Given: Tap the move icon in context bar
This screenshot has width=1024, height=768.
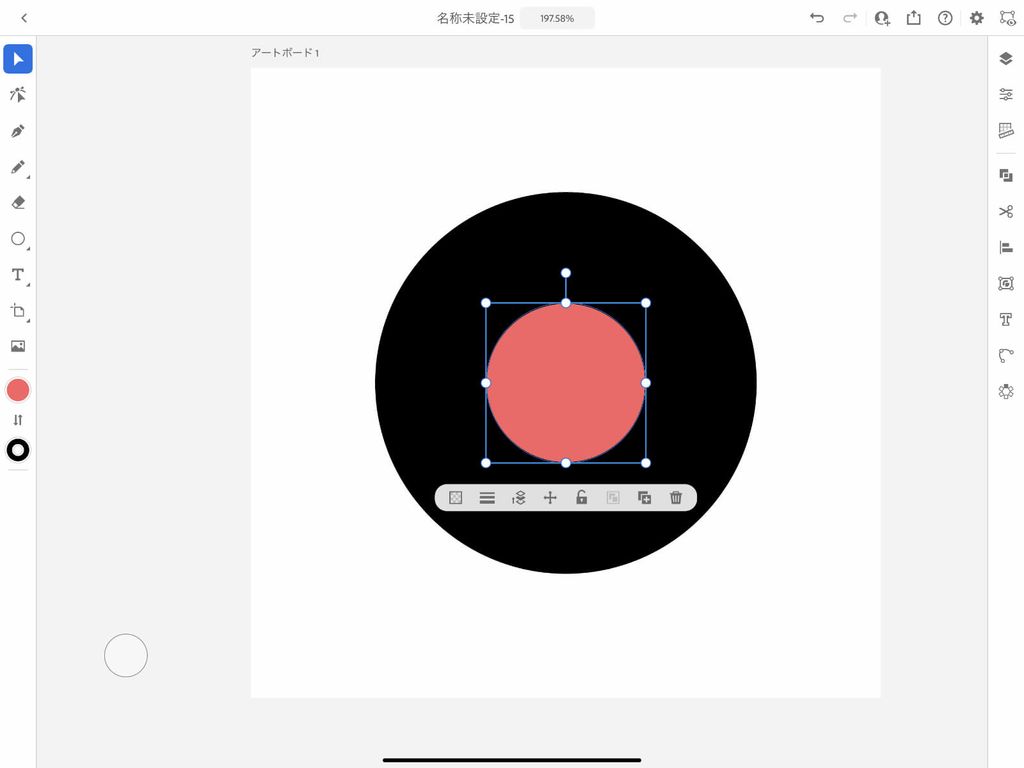Looking at the screenshot, I should point(550,498).
